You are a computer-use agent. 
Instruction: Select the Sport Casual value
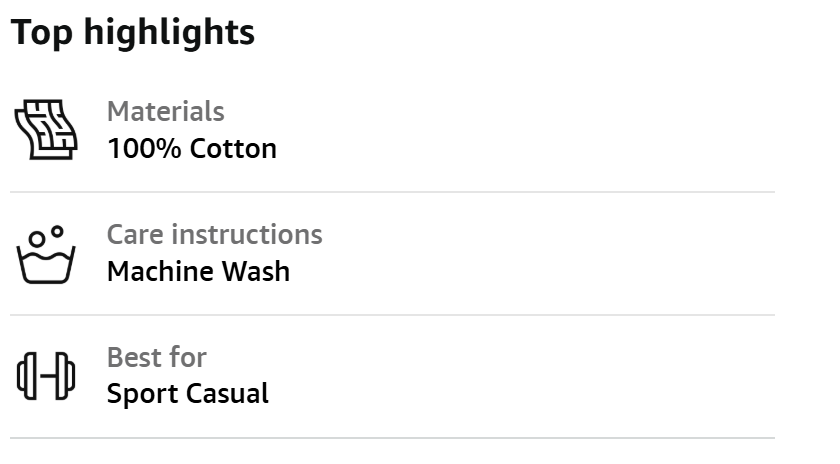[x=187, y=393]
